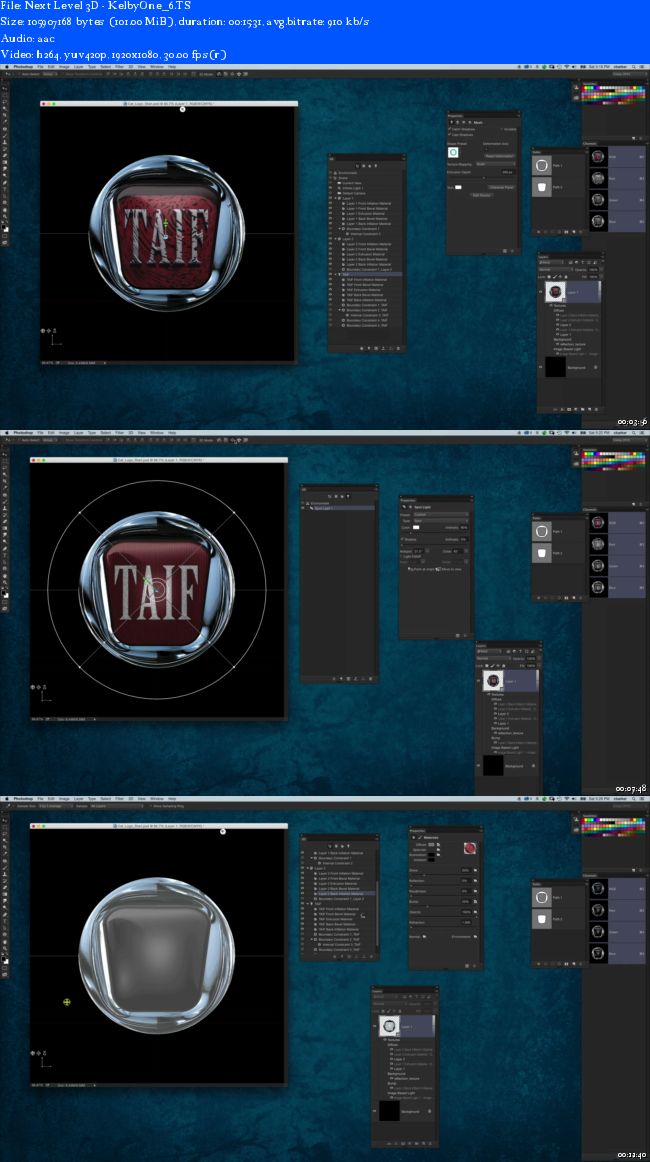Open material preset picker in Materials properties
Viewport: 650px width, 1162px height.
pos(468,848)
